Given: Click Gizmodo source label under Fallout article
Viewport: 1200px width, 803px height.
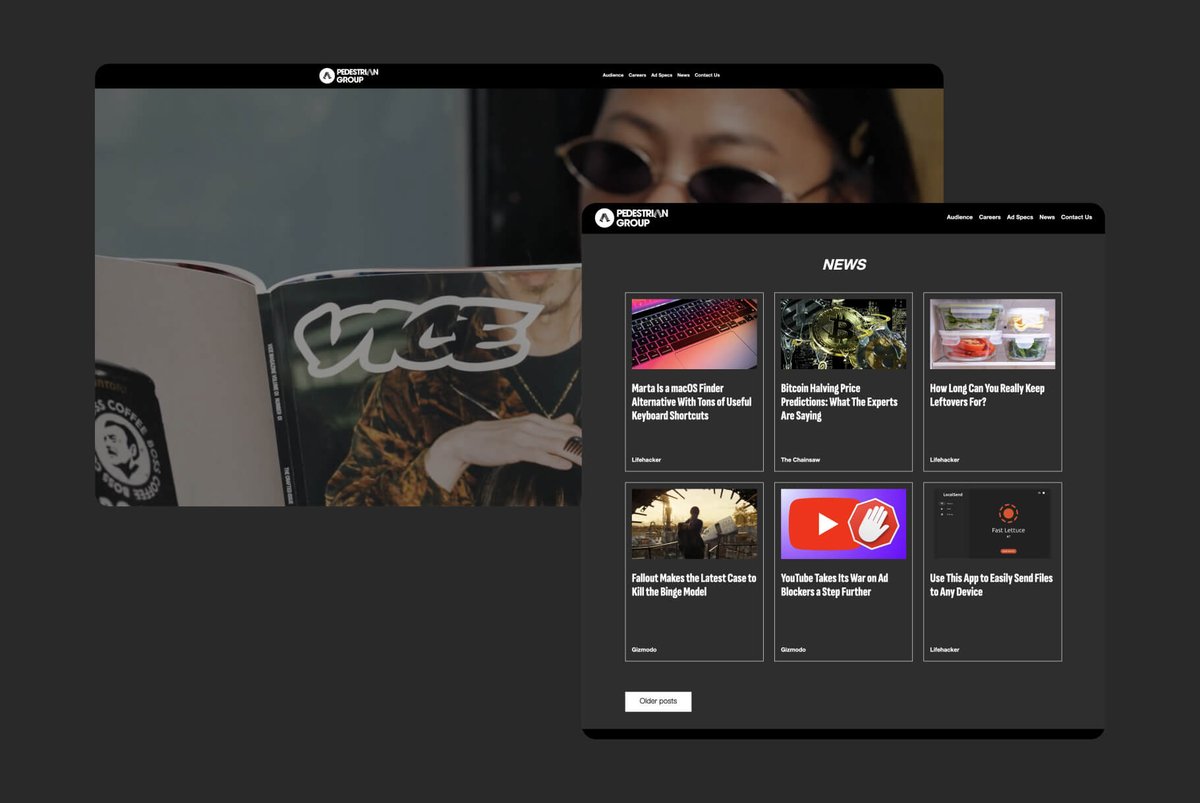Looking at the screenshot, I should pyautogui.click(x=644, y=650).
